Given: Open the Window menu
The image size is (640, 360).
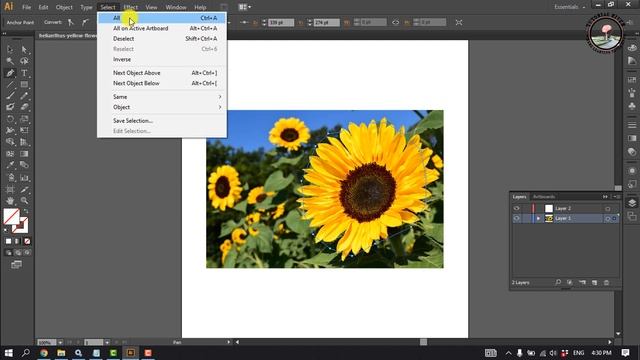Looking at the screenshot, I should [x=176, y=7].
